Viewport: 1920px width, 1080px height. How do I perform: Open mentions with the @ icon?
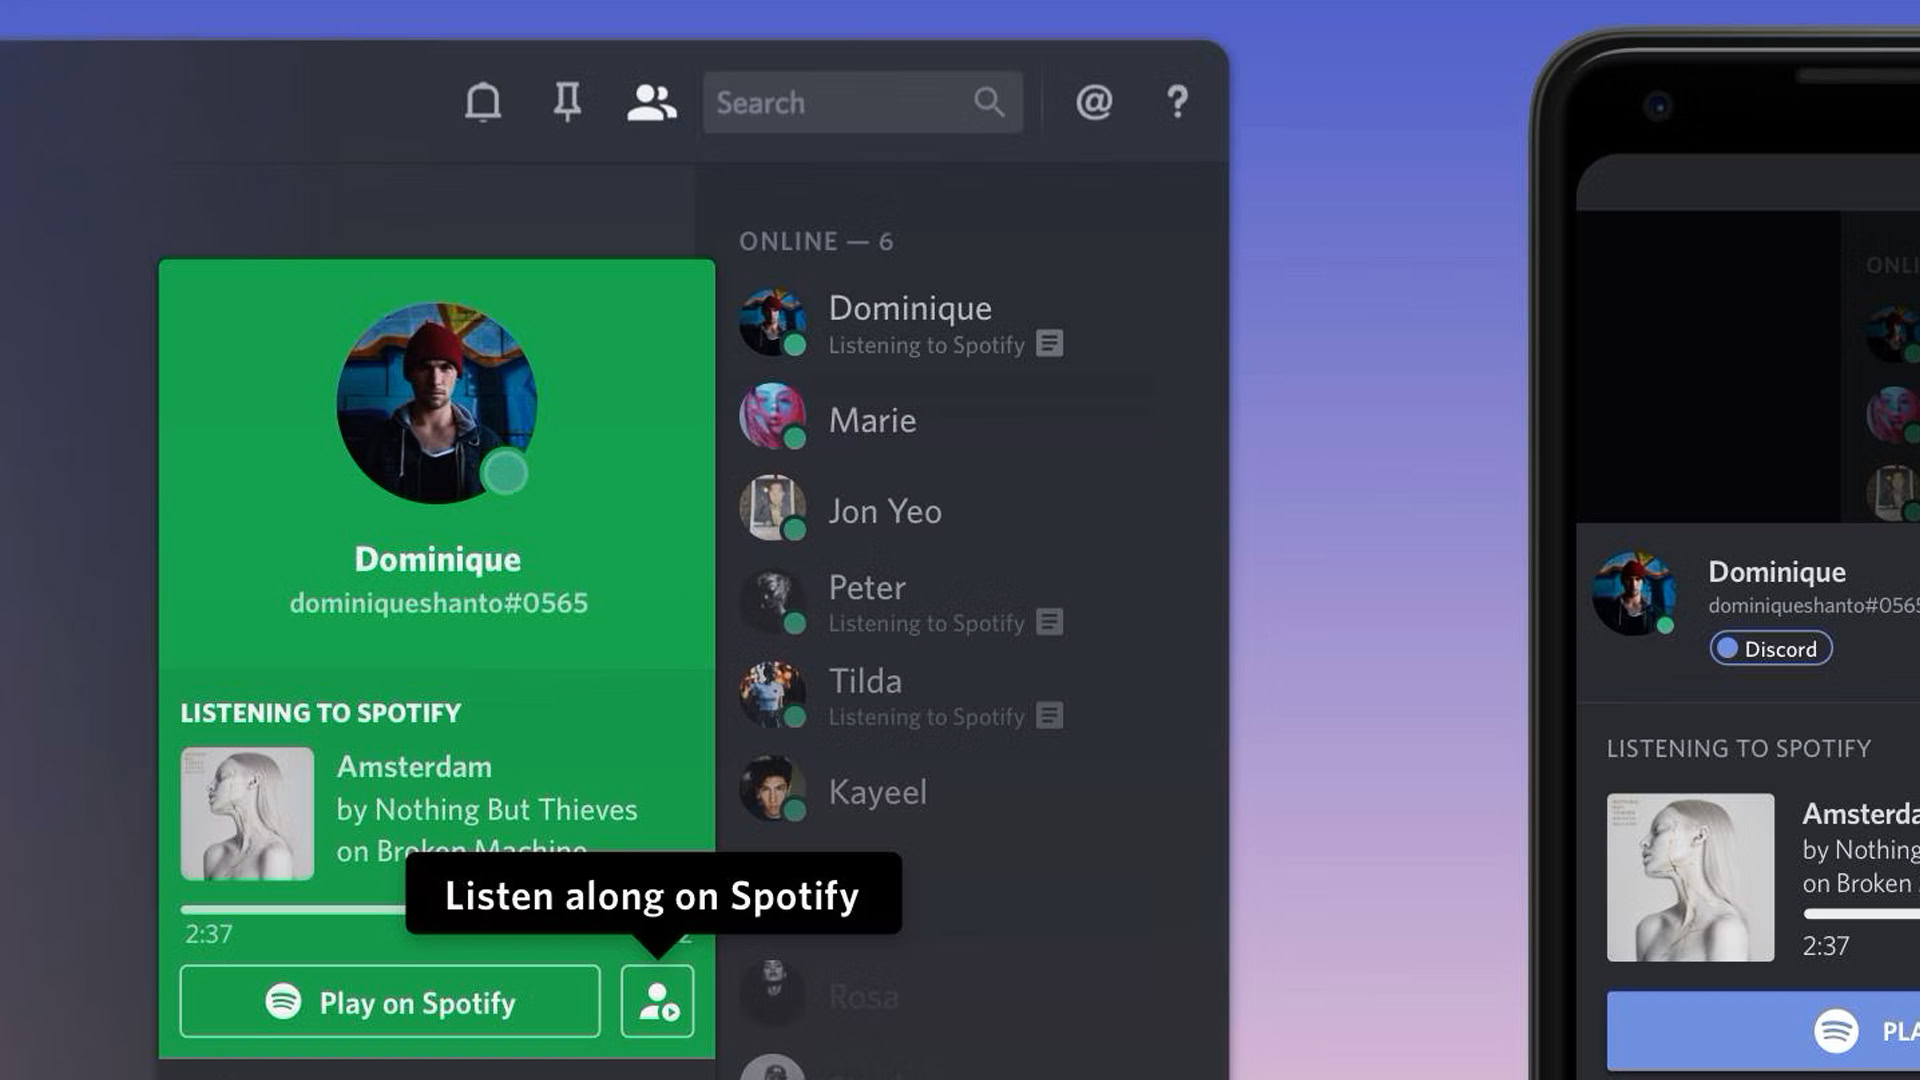coord(1094,102)
